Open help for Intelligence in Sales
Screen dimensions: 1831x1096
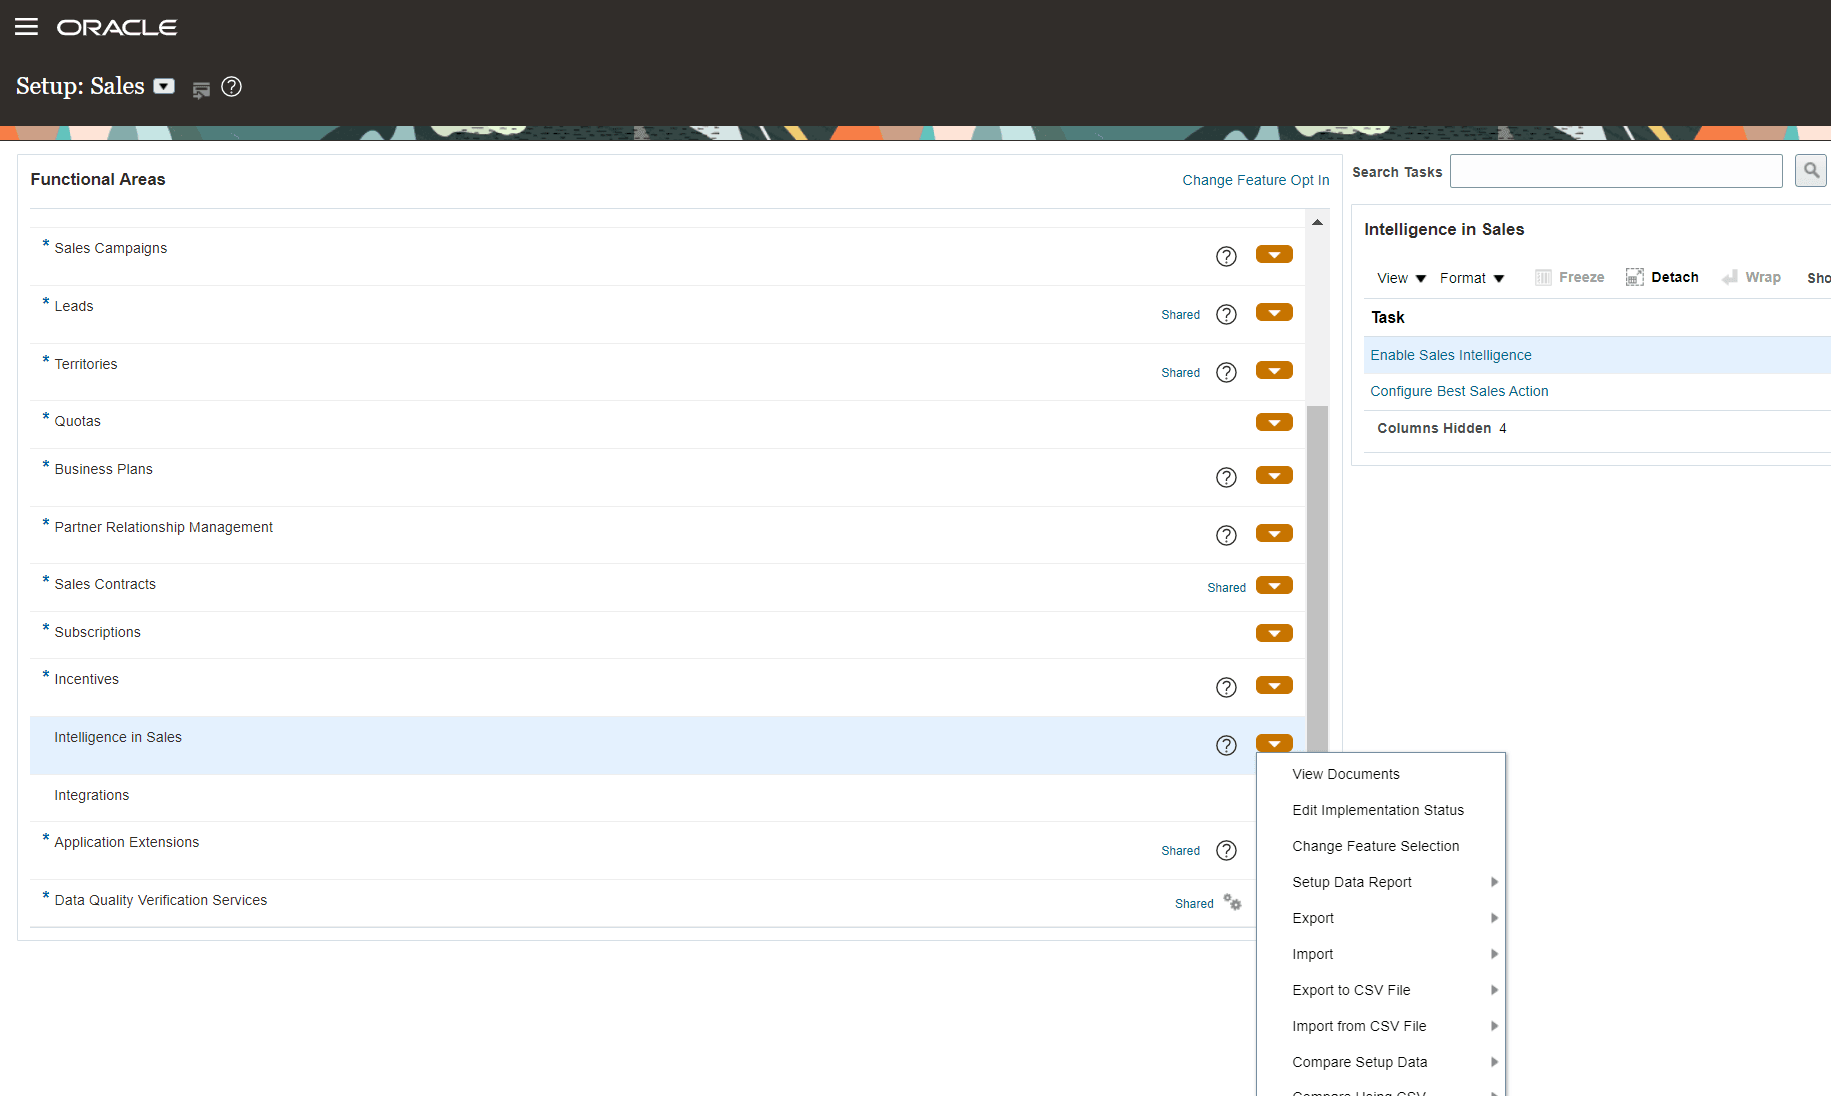(1226, 746)
